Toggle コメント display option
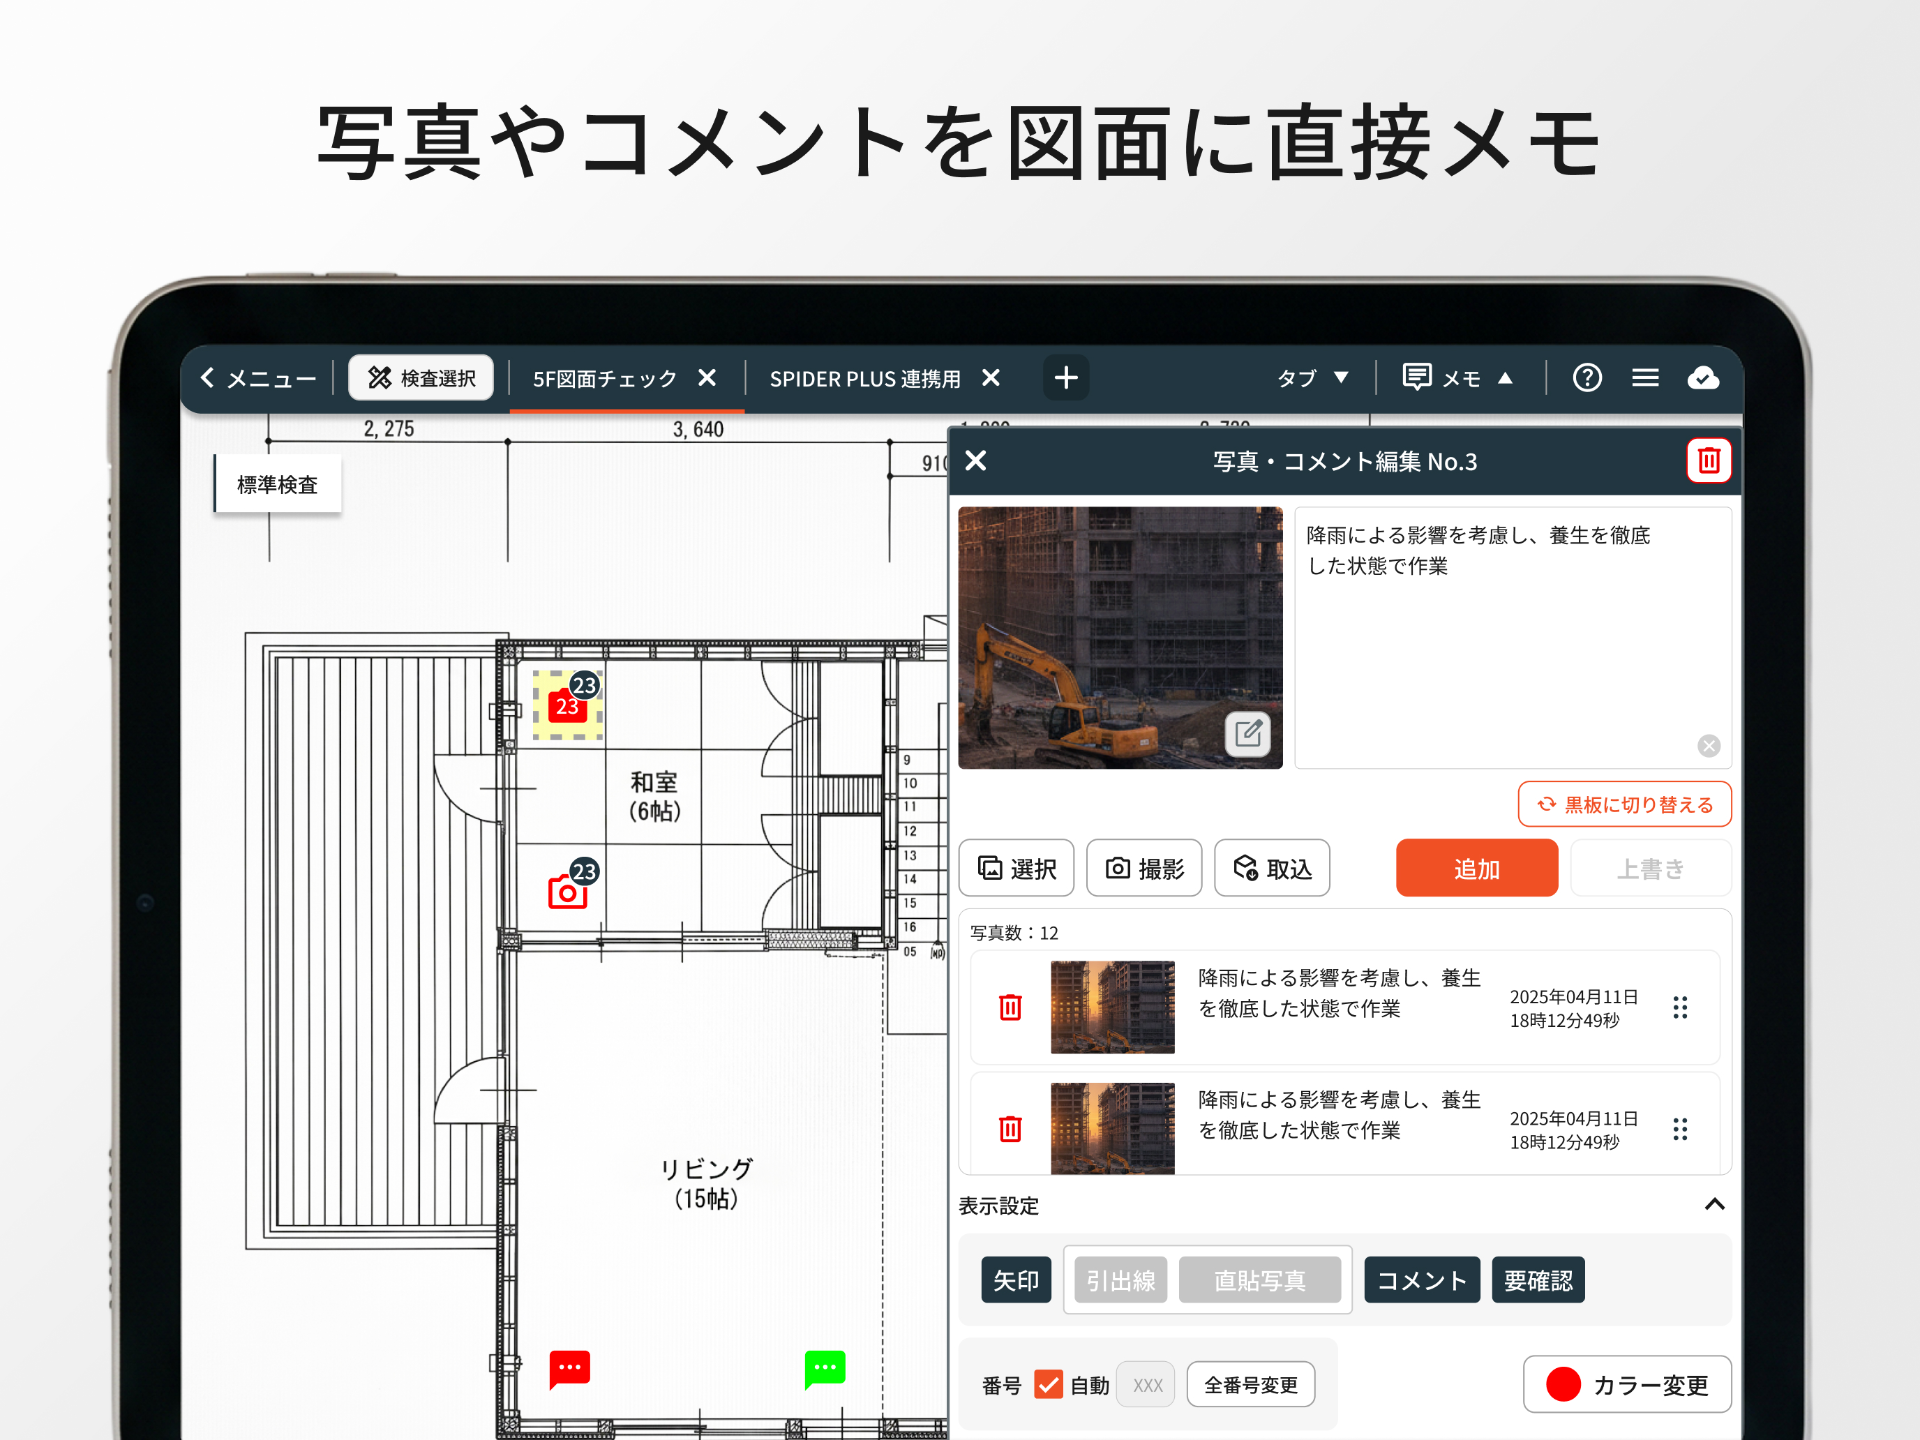 click(1422, 1280)
